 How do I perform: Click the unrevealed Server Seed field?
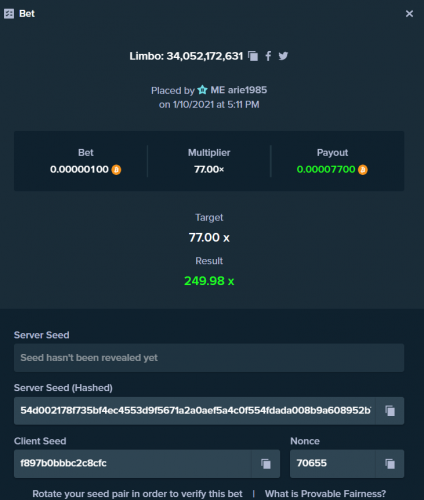(209, 358)
